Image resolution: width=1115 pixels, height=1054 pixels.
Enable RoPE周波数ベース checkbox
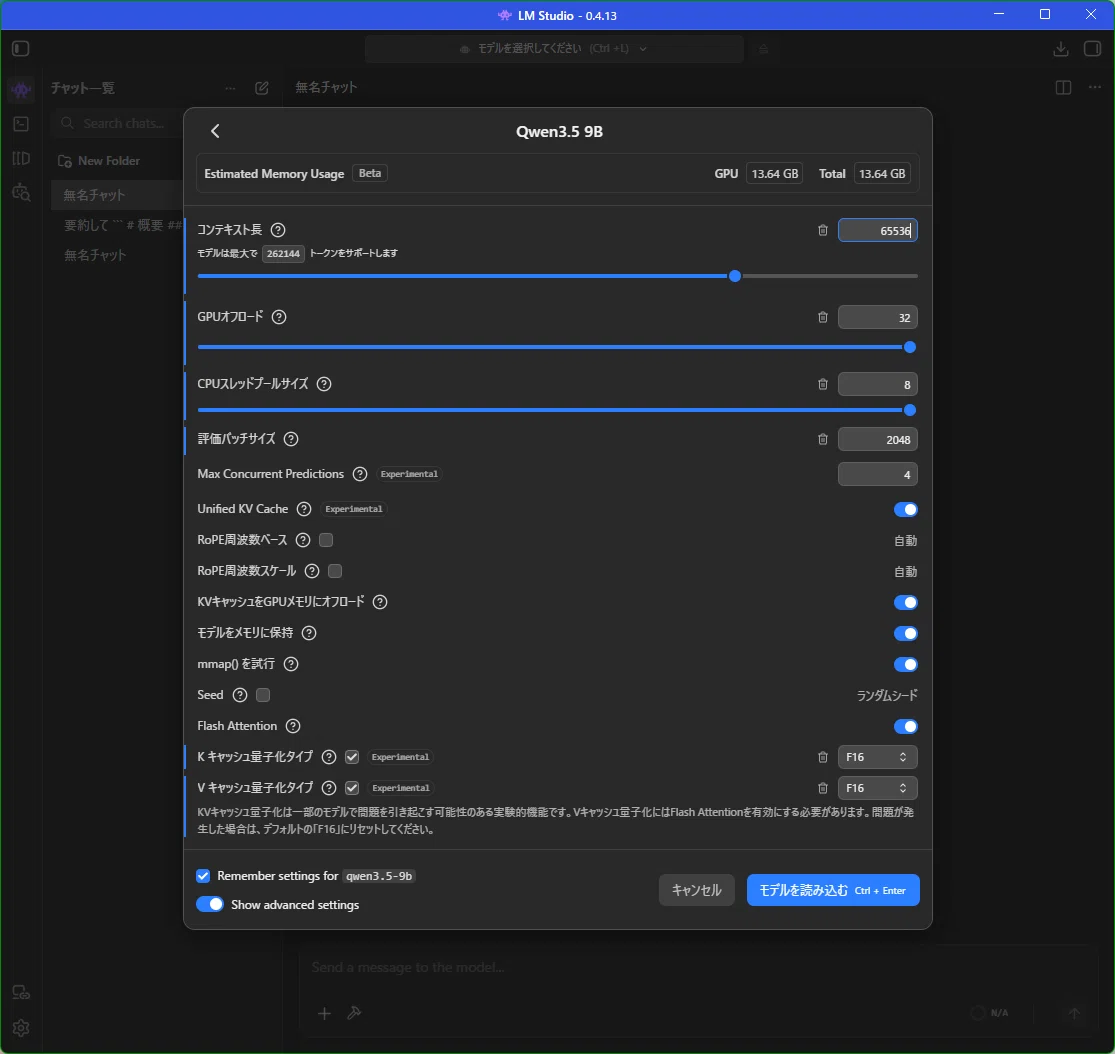326,540
